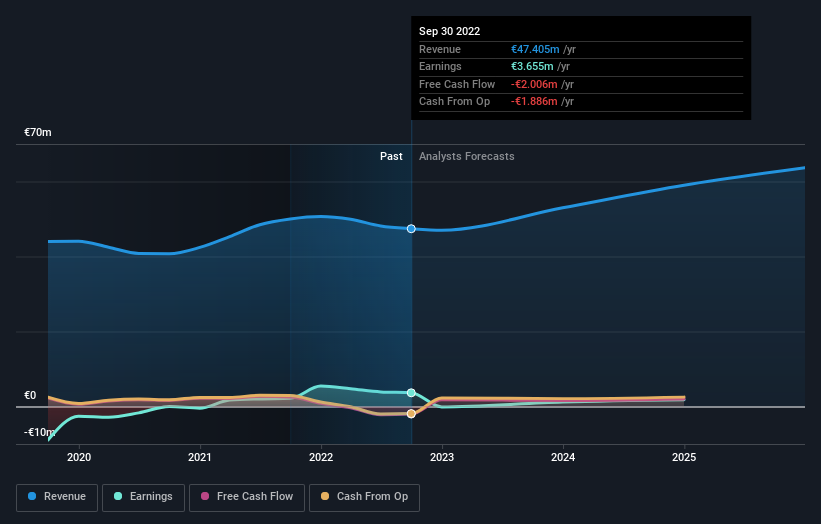Click the 2022 x-axis label
821x524 pixels.
[321, 458]
